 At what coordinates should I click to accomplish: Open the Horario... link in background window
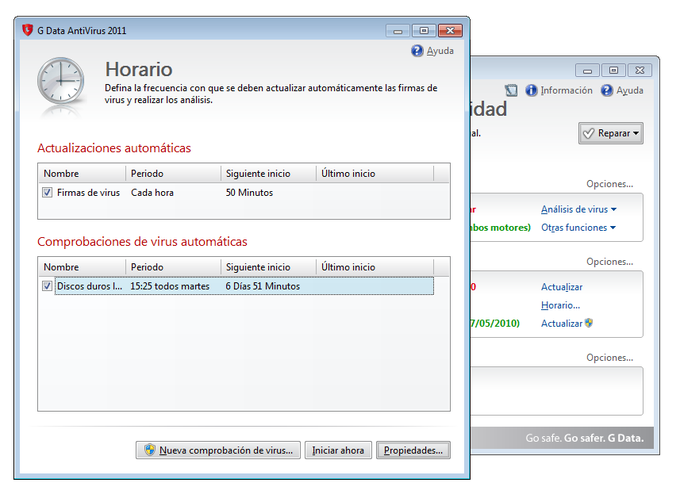pyautogui.click(x=560, y=305)
